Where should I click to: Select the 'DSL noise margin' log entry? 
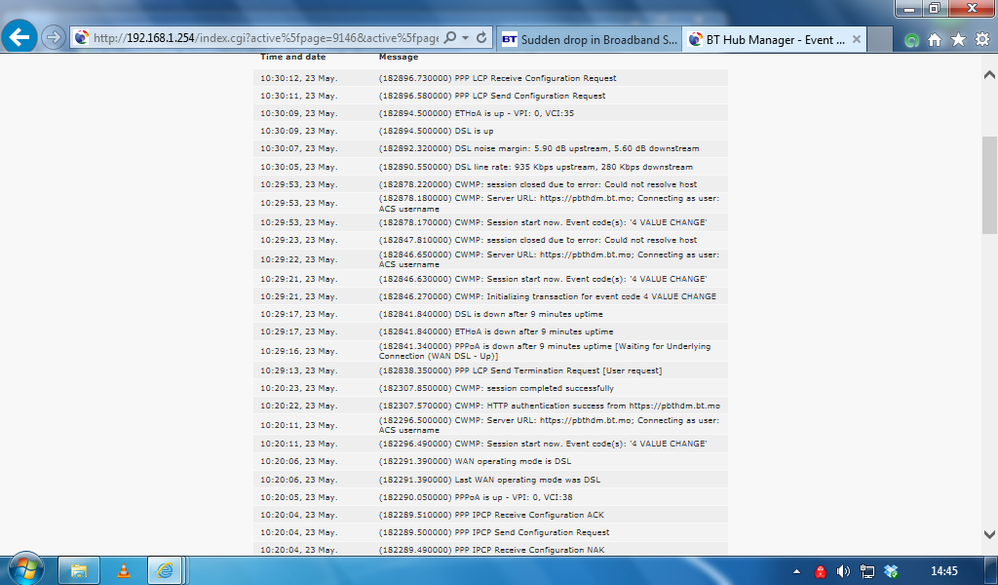click(490, 148)
